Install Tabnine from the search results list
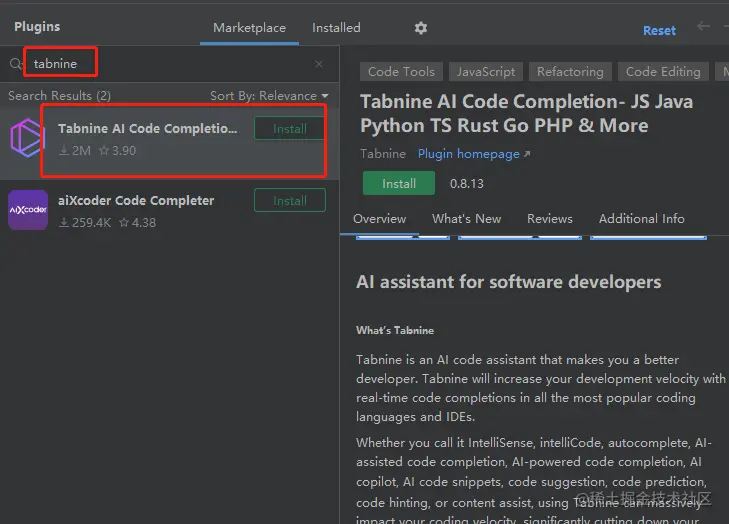729x524 pixels. pyautogui.click(x=290, y=128)
